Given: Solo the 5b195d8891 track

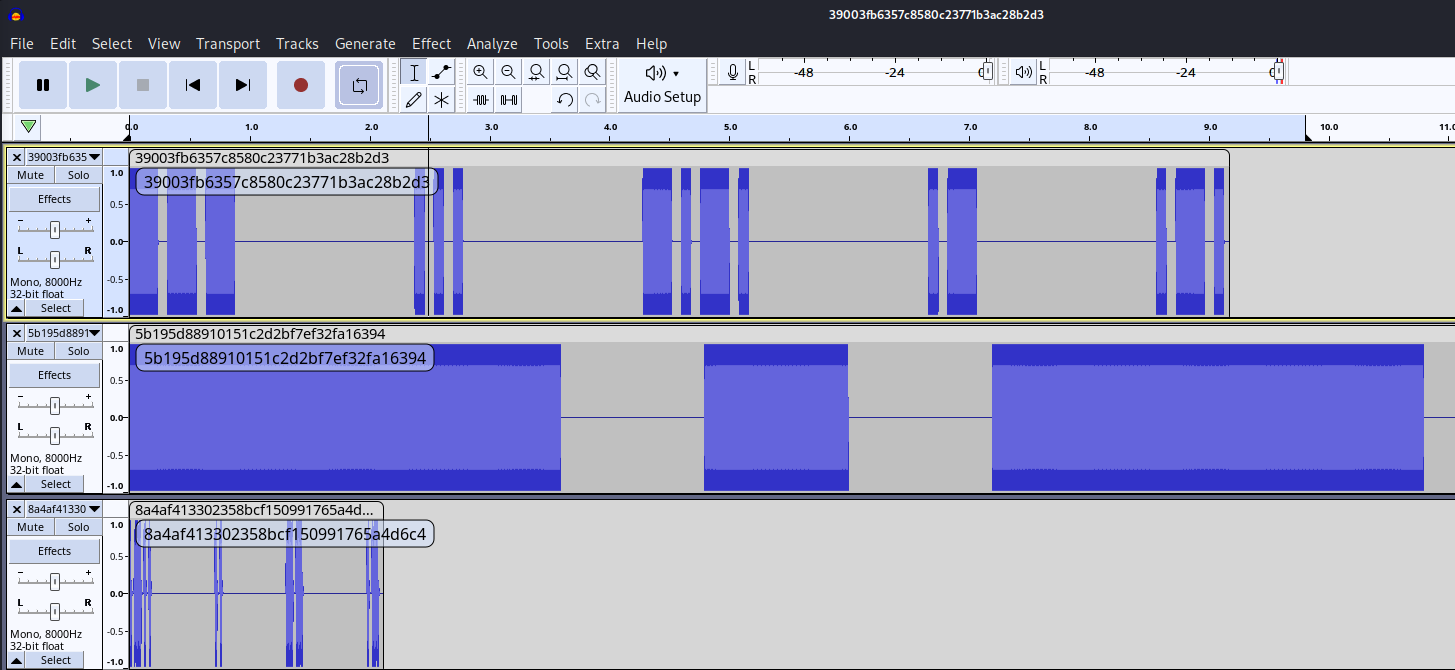Looking at the screenshot, I should 78,351.
